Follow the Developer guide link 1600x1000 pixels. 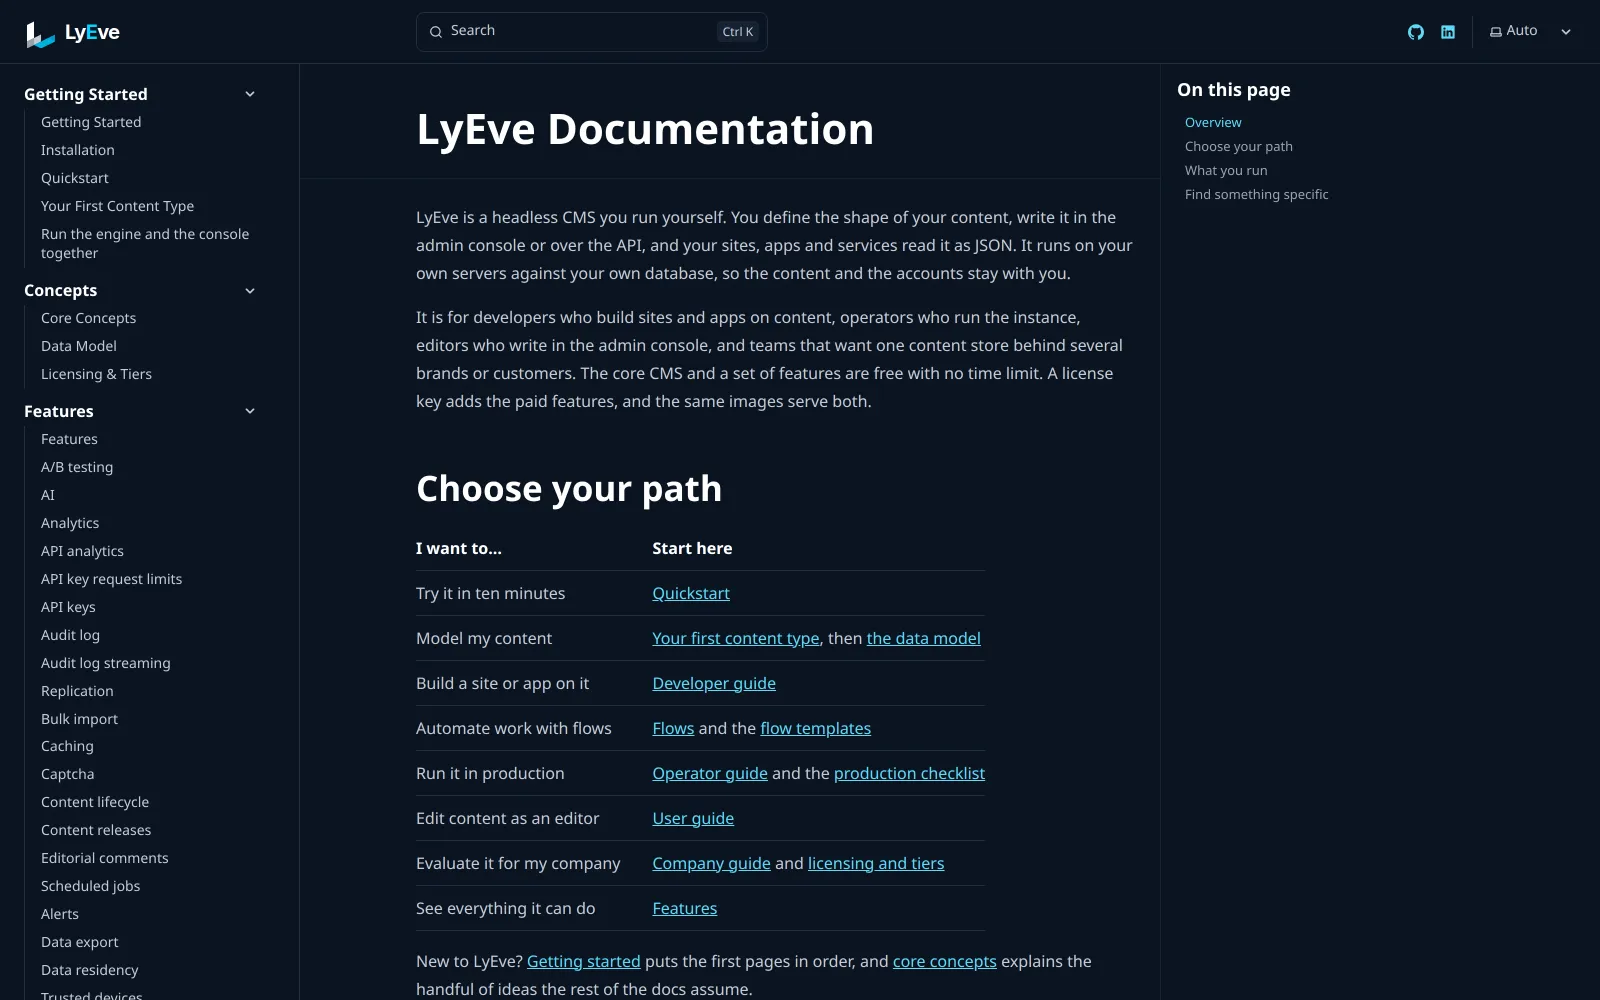point(714,683)
